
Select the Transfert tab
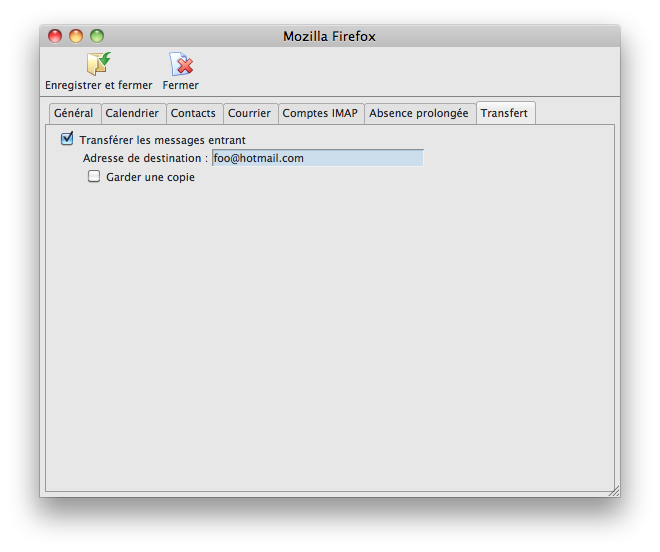coord(505,113)
